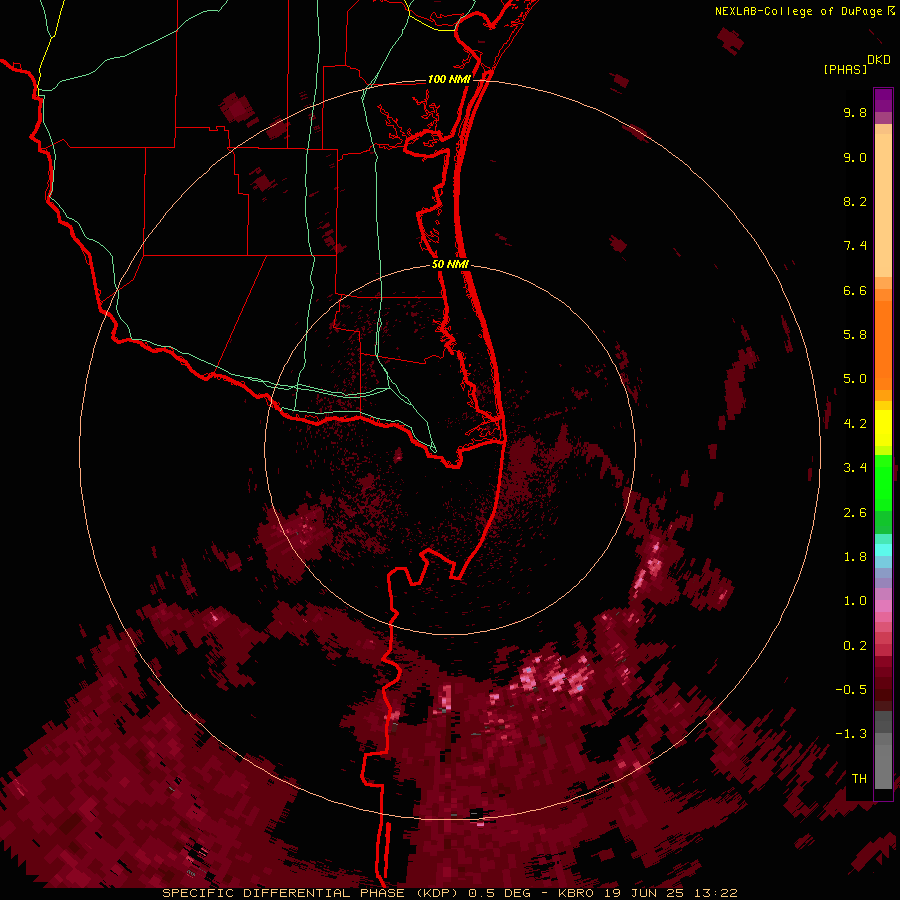Click the 2.6 value on the scale

click(855, 513)
